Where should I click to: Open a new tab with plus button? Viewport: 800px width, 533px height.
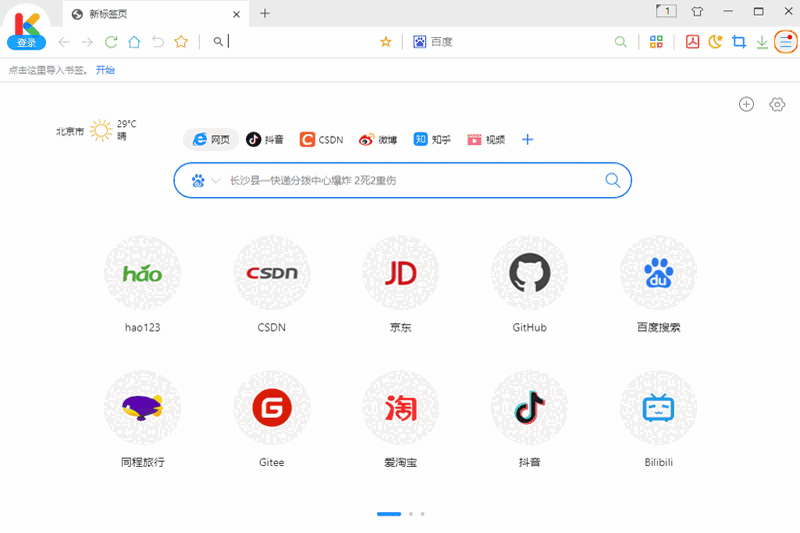265,14
